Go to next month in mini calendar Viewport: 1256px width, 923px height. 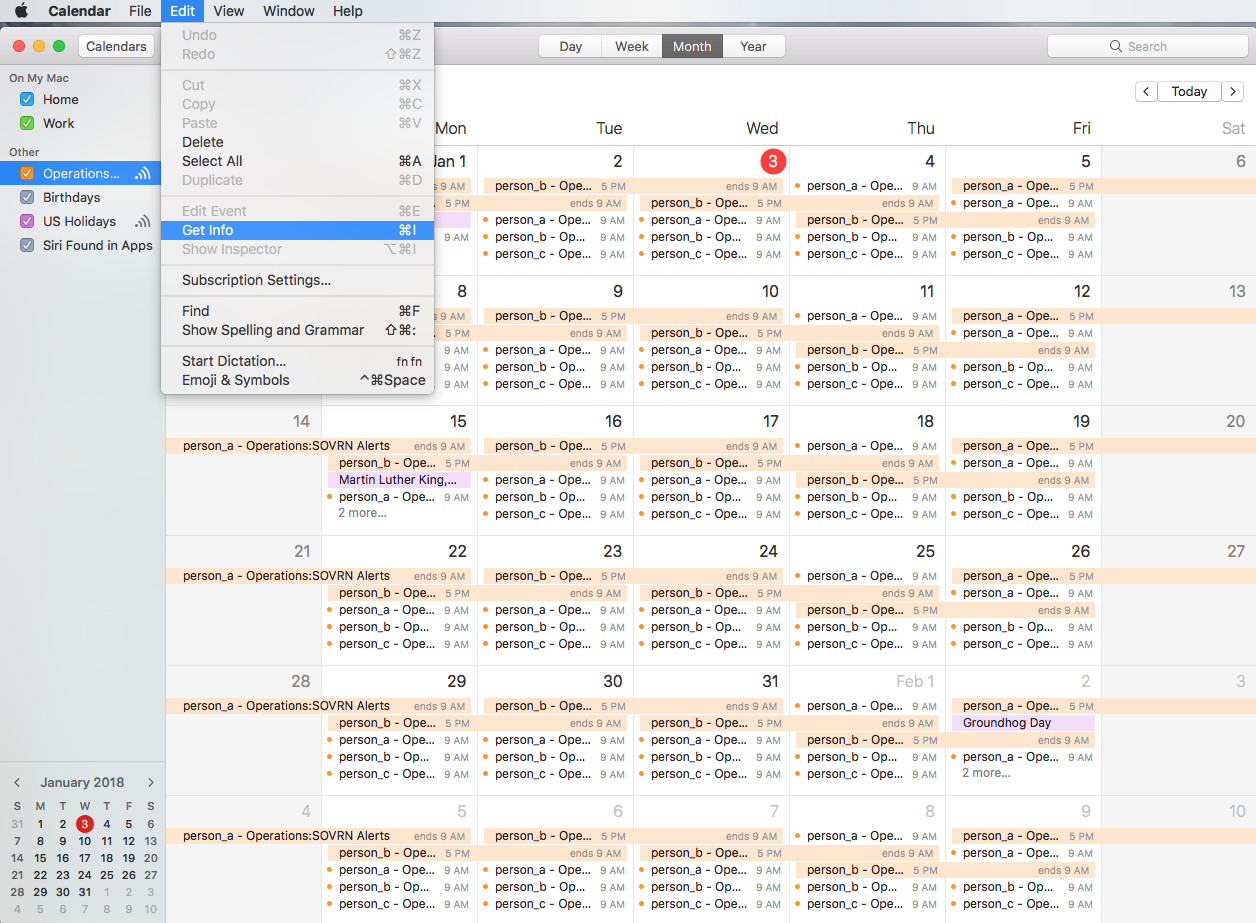tap(151, 783)
